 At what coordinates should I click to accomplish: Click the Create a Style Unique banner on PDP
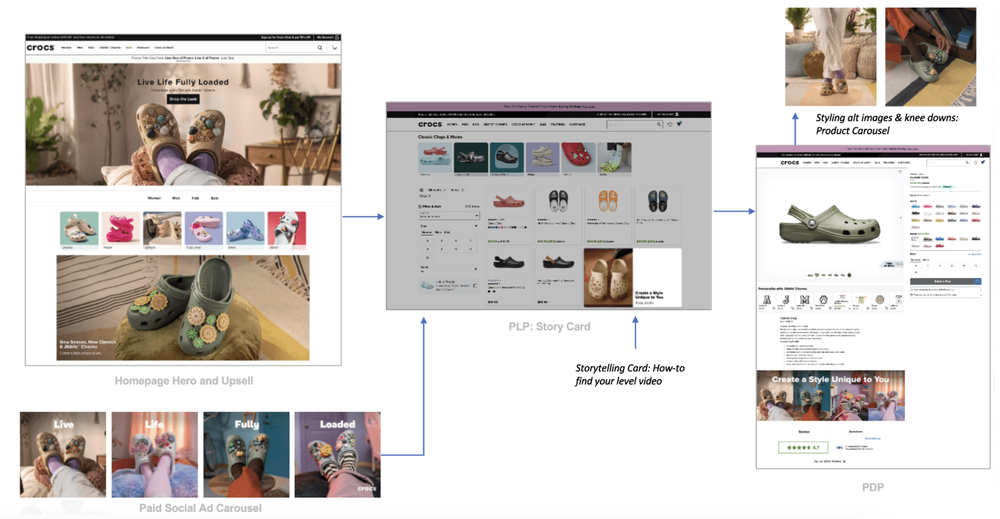pyautogui.click(x=830, y=396)
